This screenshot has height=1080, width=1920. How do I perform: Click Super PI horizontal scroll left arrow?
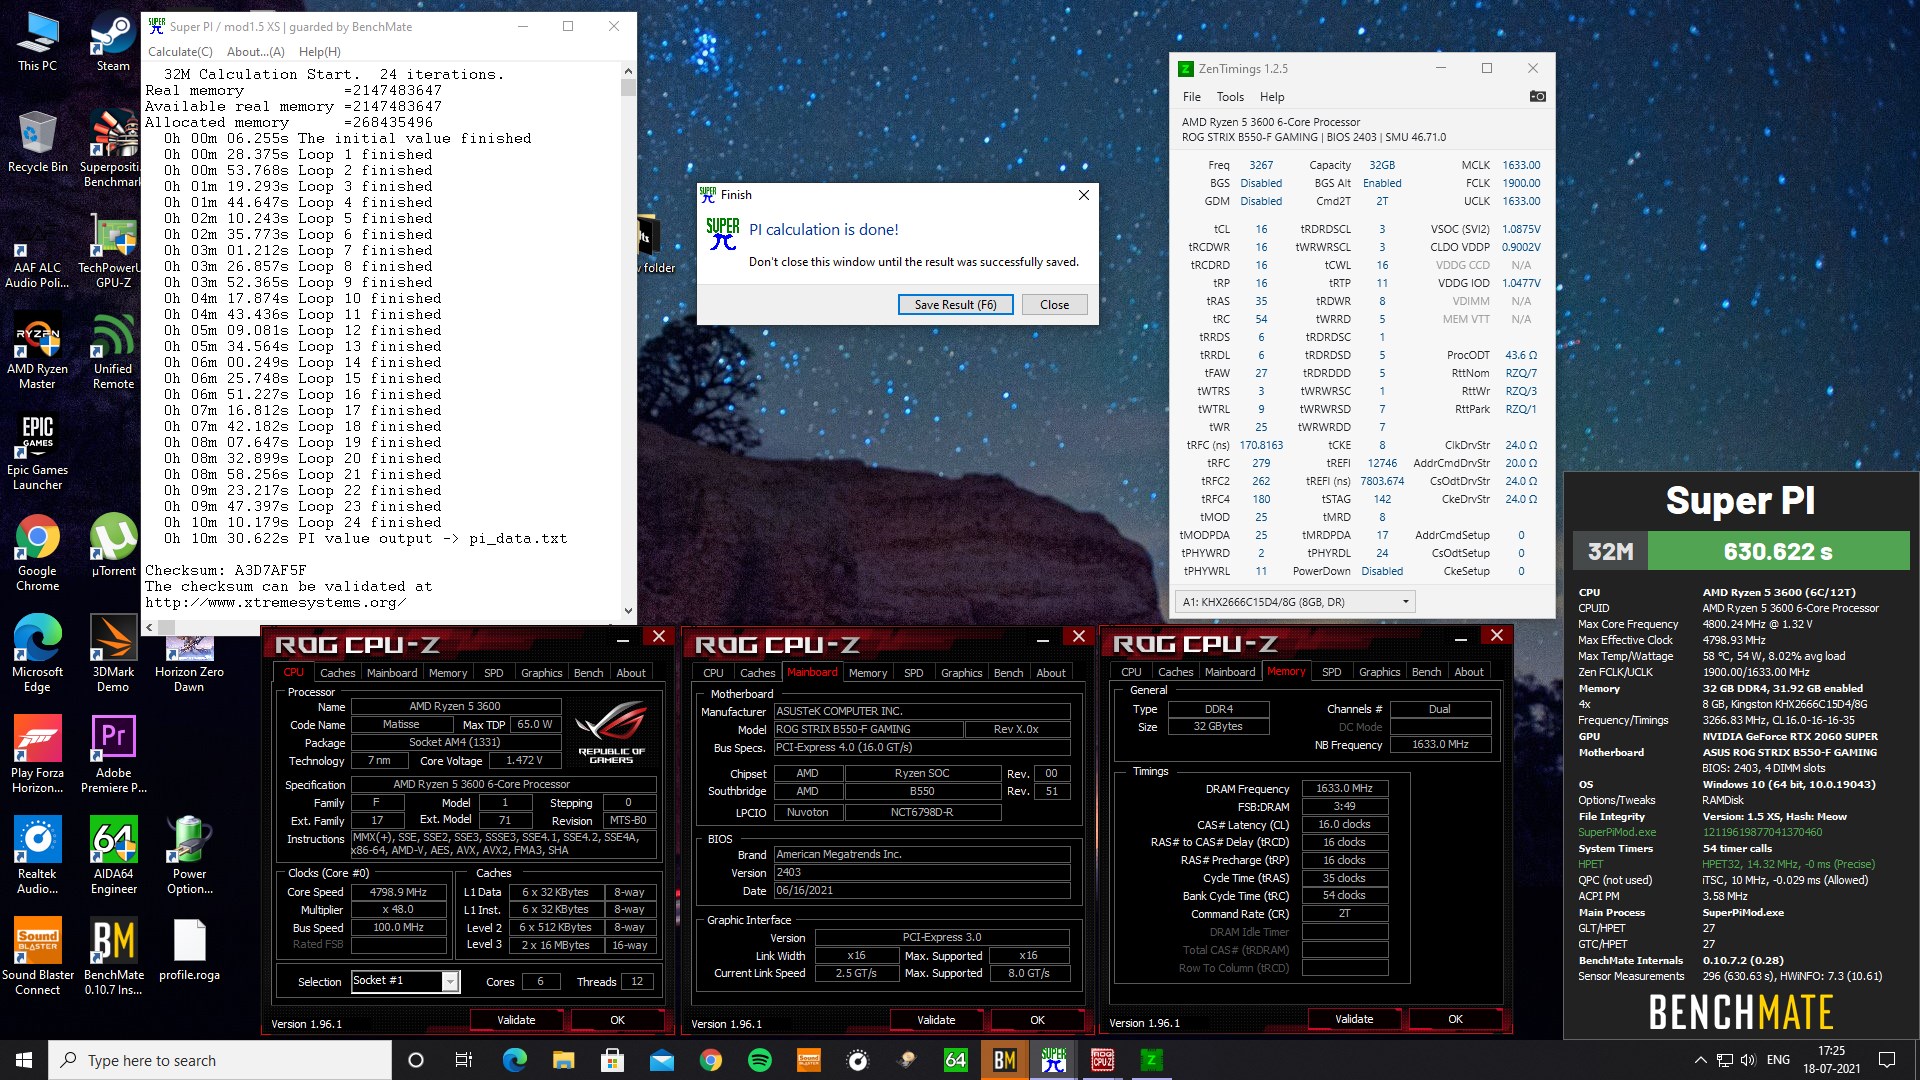point(149,627)
